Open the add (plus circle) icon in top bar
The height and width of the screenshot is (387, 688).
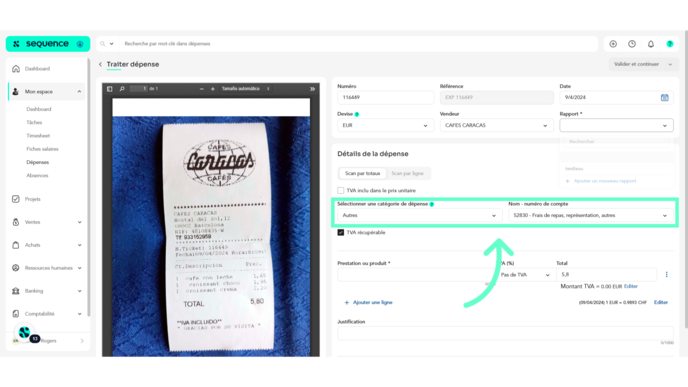pos(613,44)
